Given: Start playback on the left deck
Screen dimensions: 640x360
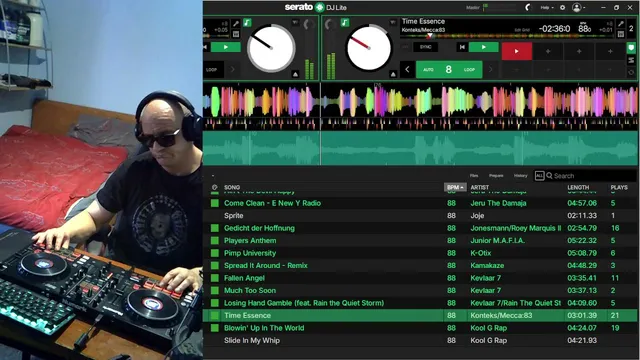Looking at the screenshot, I should (x=226, y=47).
